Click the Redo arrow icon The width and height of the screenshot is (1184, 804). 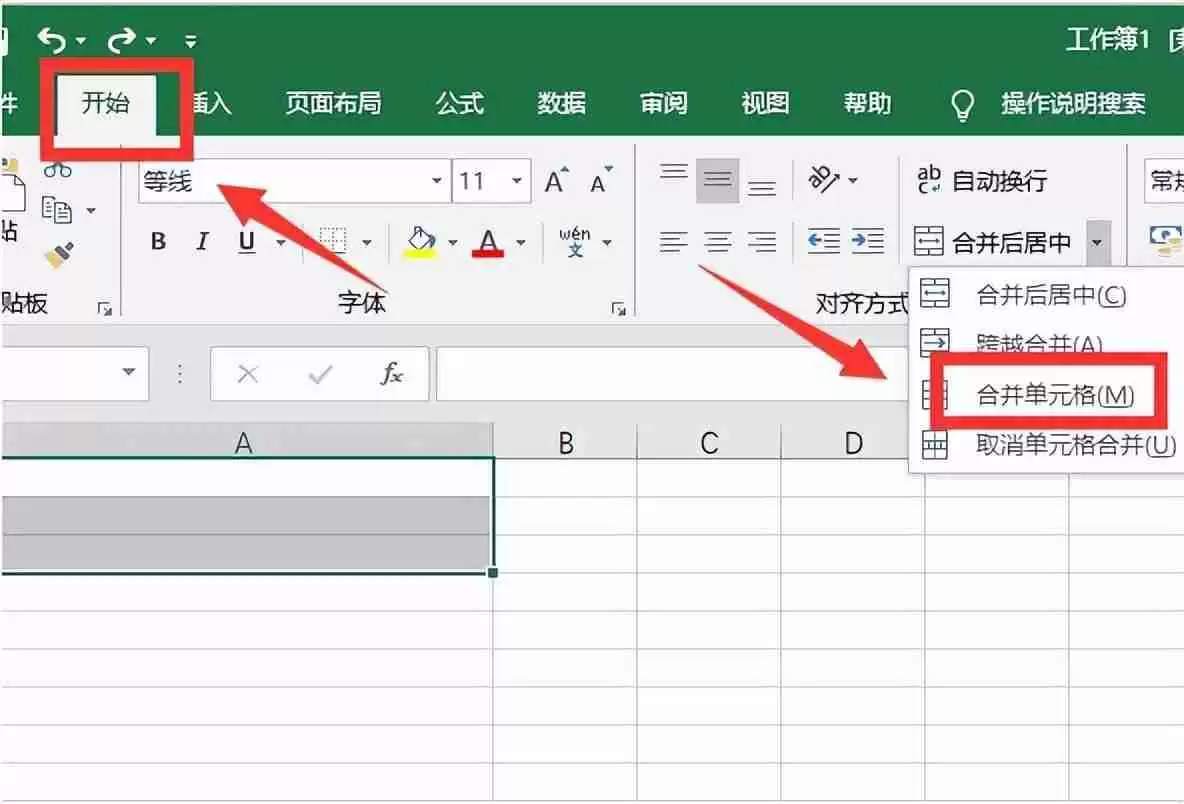click(x=121, y=39)
